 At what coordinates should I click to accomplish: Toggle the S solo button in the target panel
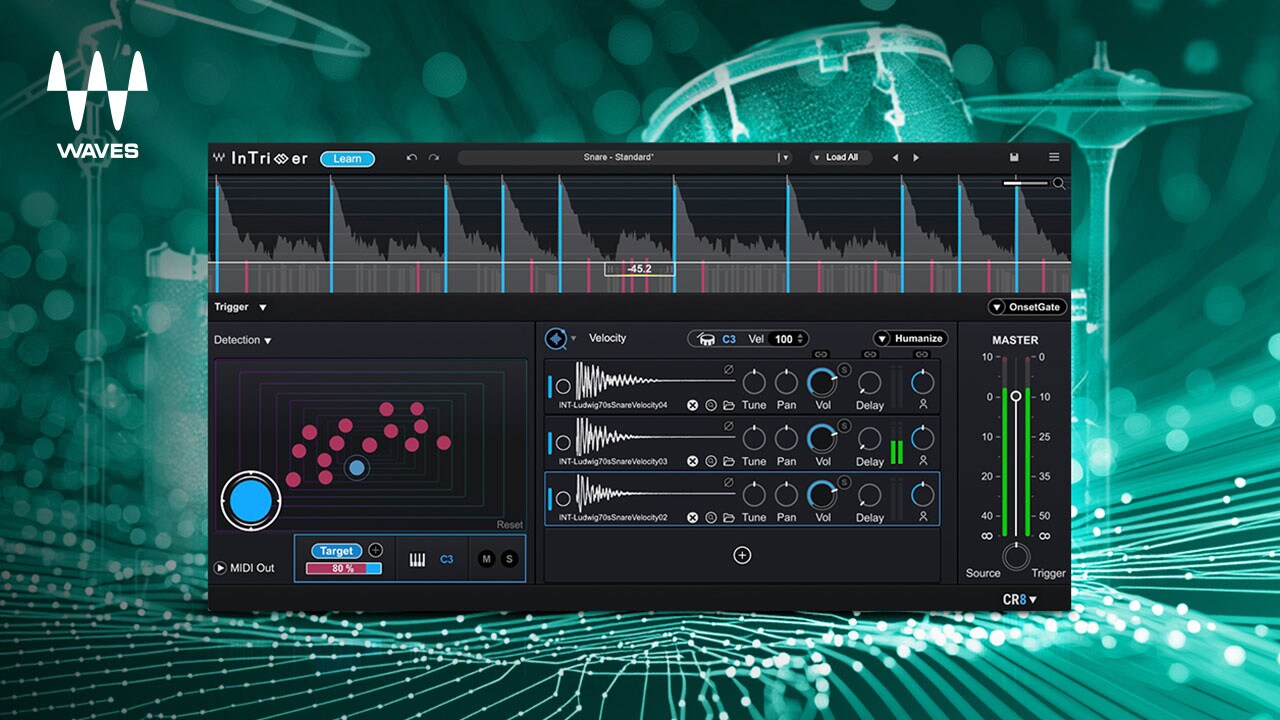(509, 559)
